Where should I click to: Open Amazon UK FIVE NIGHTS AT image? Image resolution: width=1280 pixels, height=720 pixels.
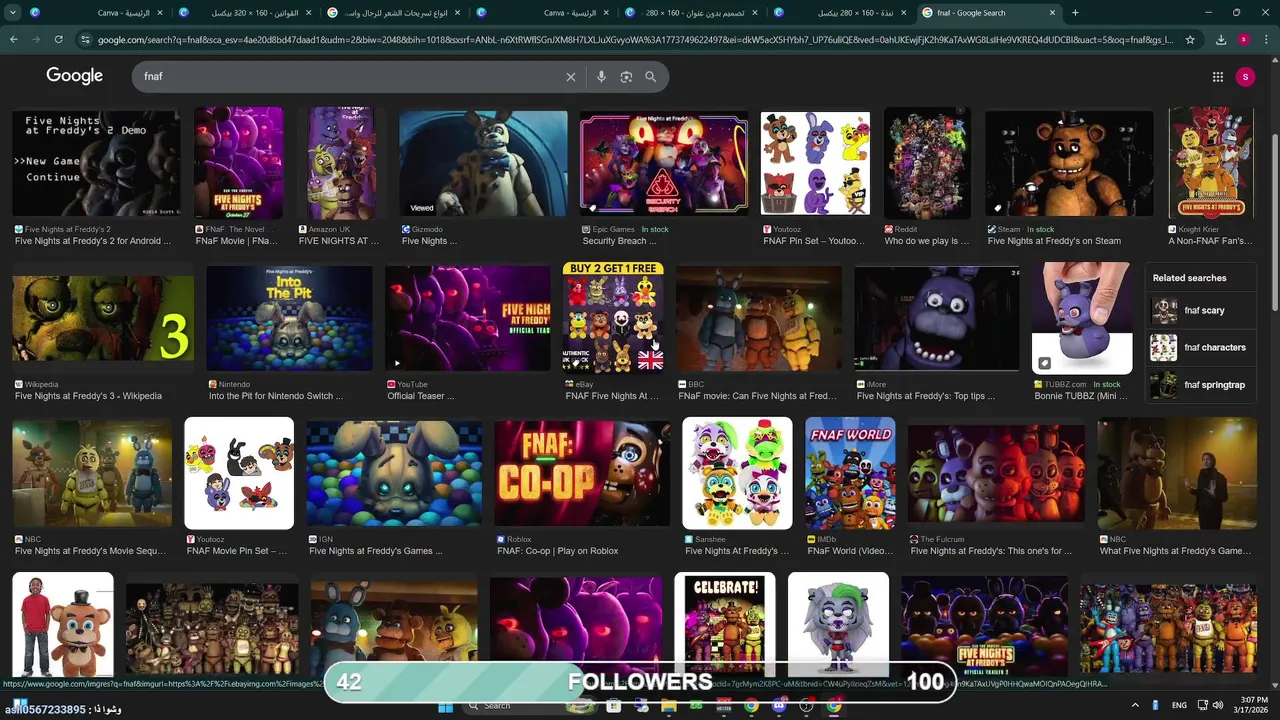click(341, 164)
